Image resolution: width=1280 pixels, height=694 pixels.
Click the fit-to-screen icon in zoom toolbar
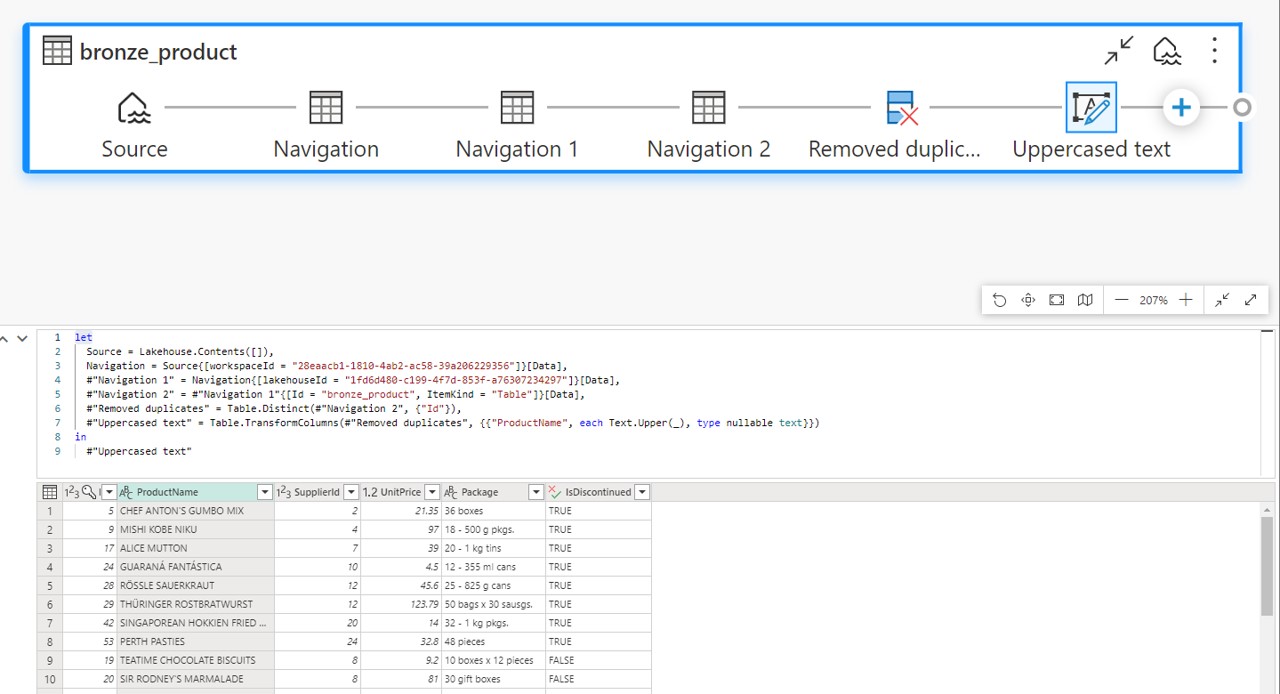1056,299
